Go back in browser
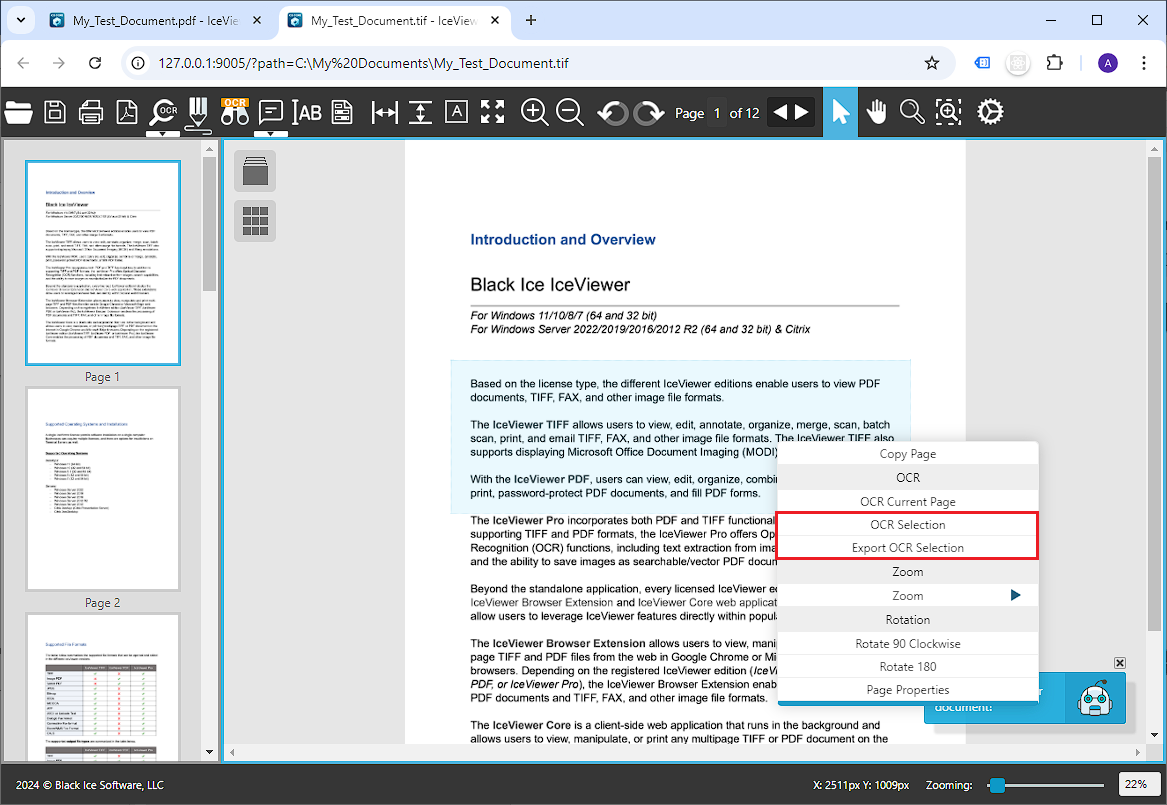The width and height of the screenshot is (1167, 805). pos(23,63)
